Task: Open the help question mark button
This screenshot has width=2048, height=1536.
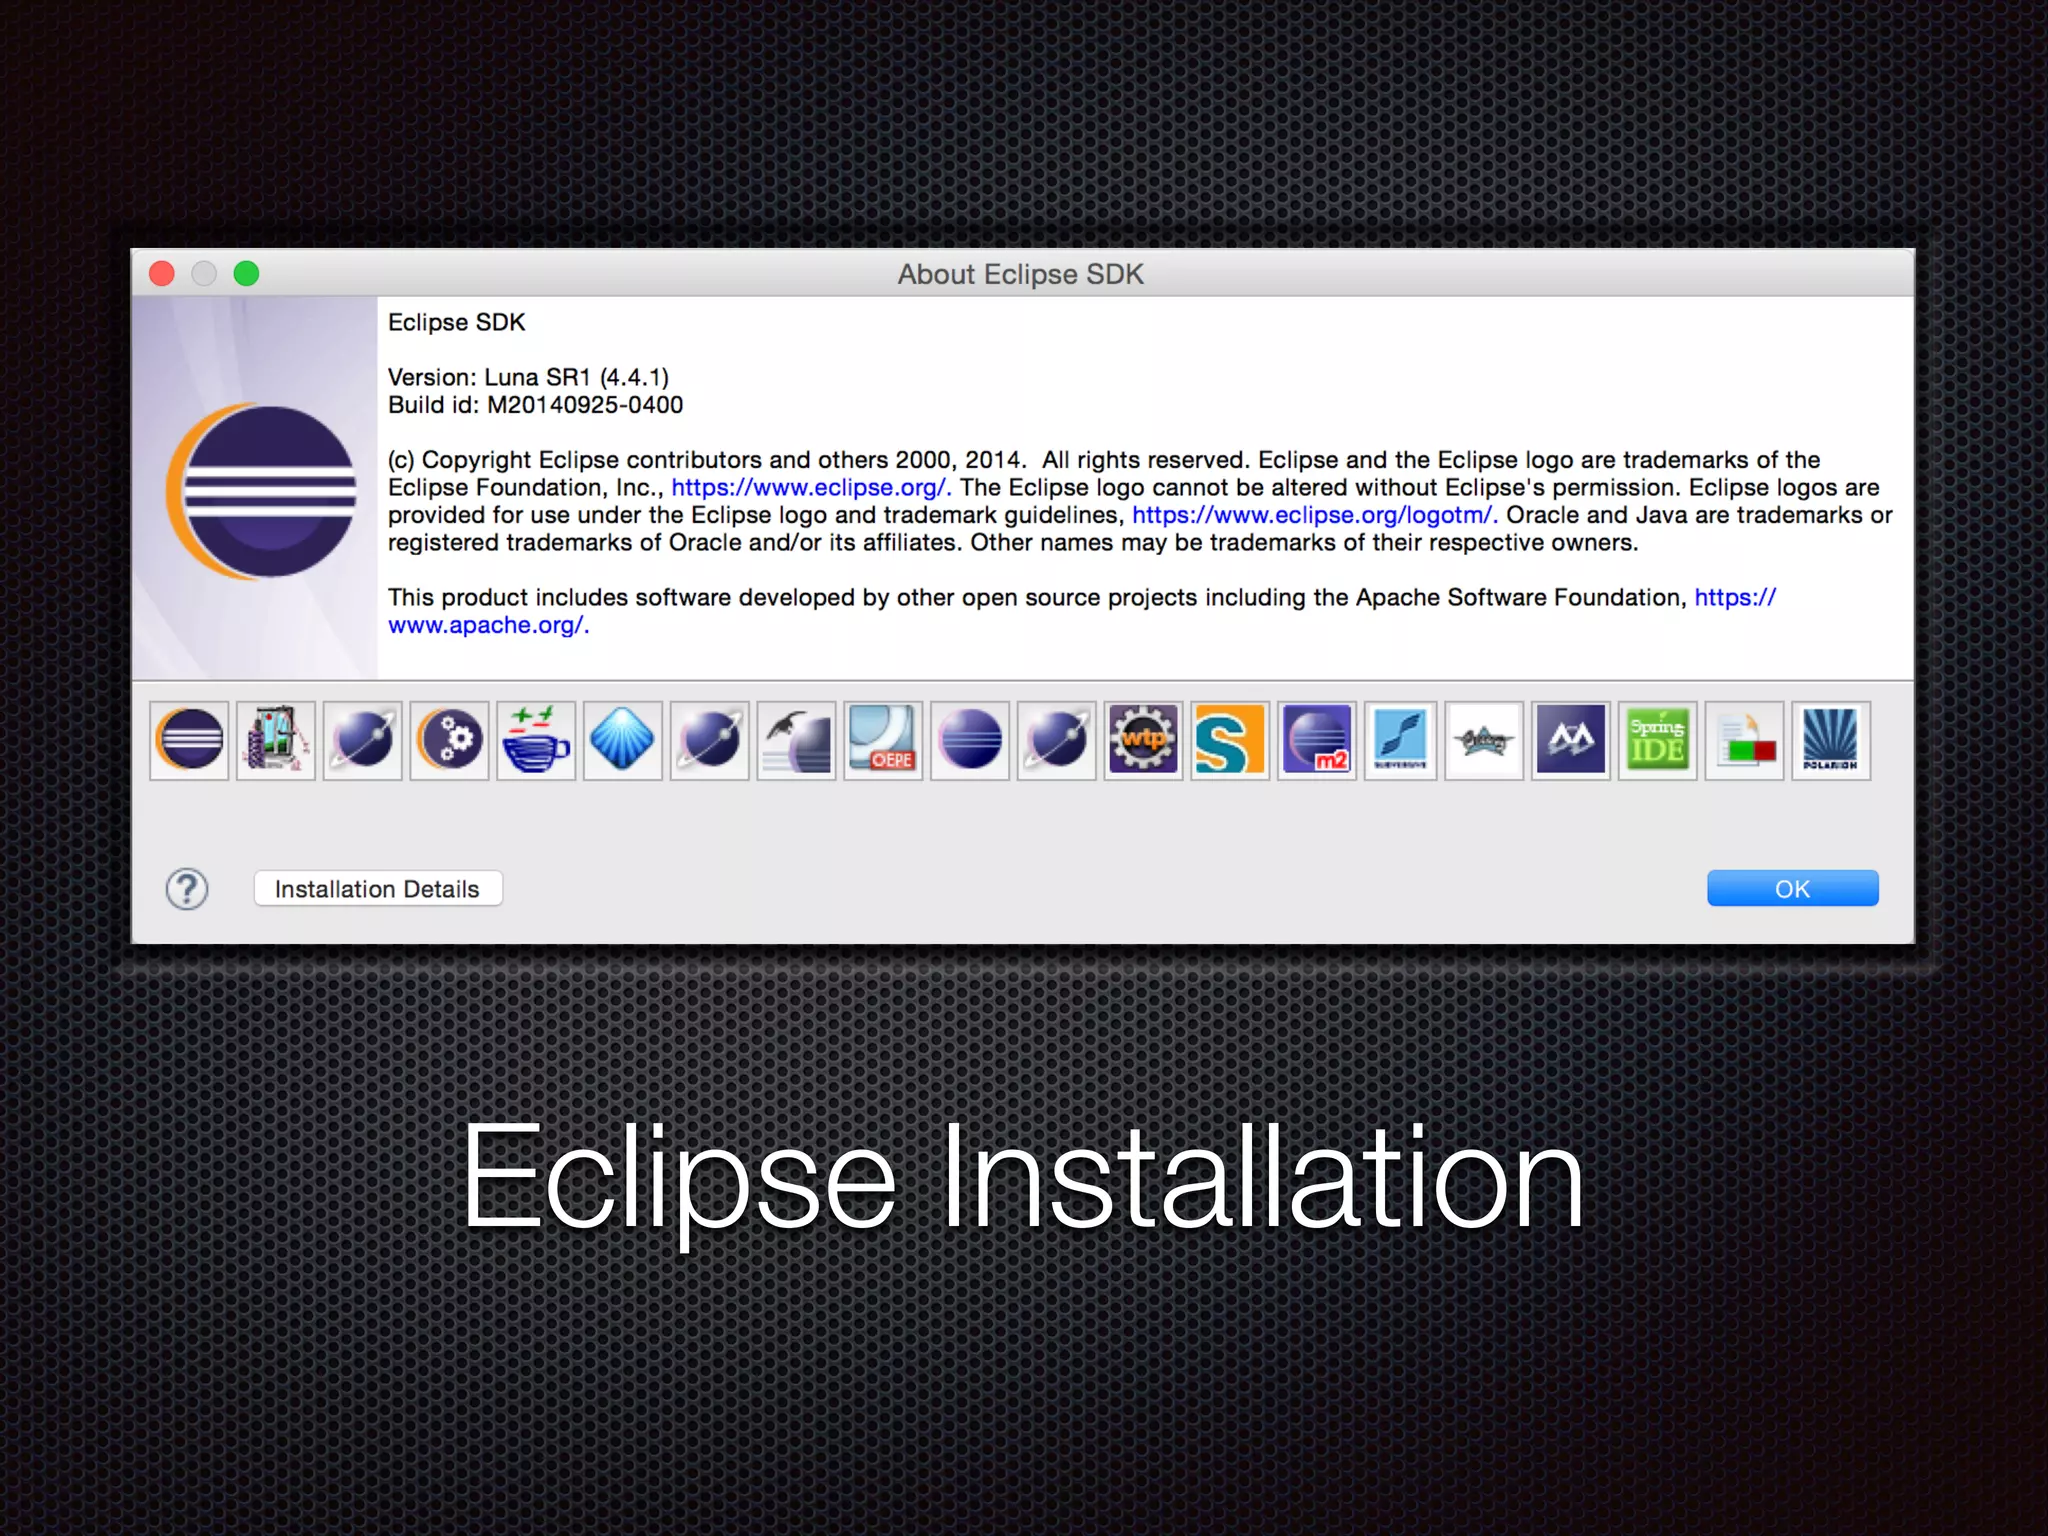Action: (187, 889)
